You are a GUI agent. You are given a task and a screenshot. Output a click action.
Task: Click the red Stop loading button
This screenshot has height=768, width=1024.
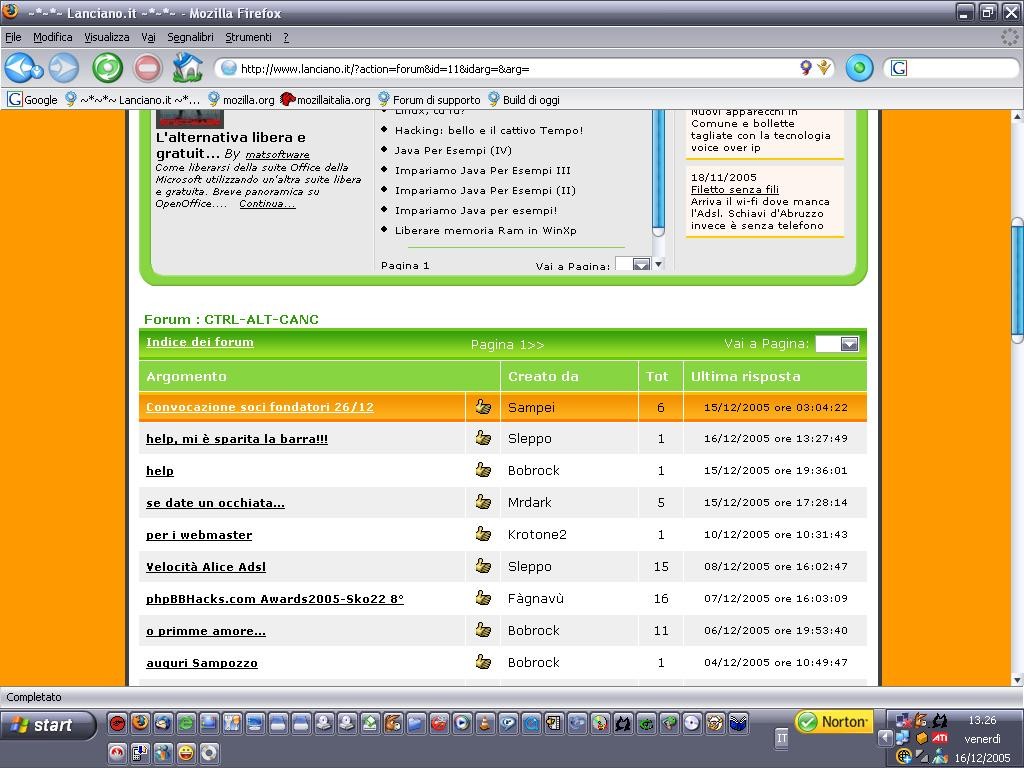coord(147,68)
